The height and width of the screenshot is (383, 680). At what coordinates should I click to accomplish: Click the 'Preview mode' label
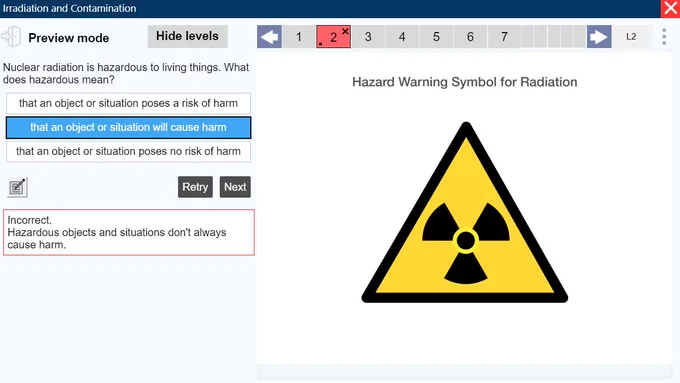click(x=69, y=38)
